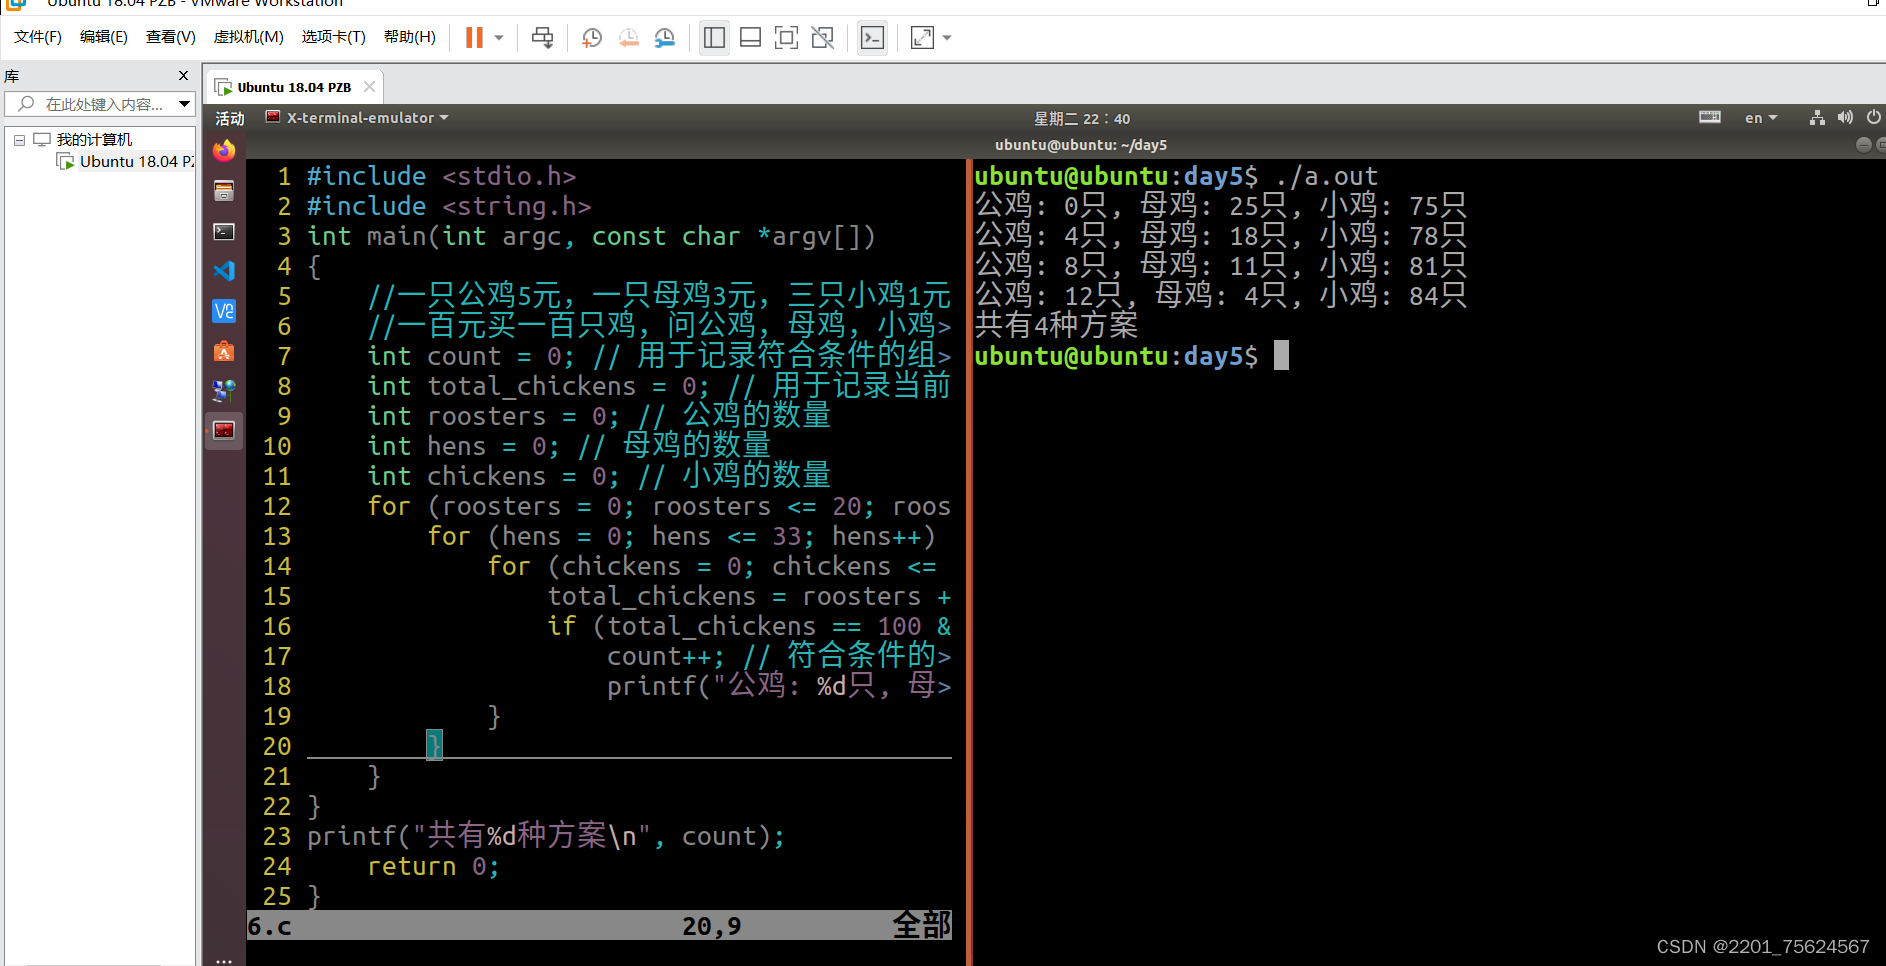Click the vim cursor bracket on line 20
Screen dimensions: 1886x966
click(434, 745)
